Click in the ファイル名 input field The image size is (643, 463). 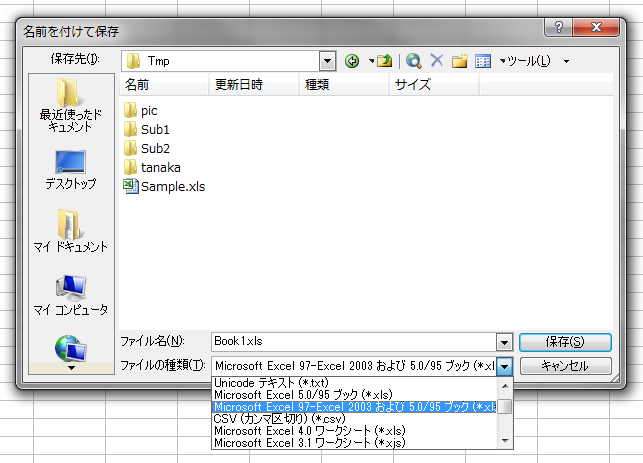point(353,342)
